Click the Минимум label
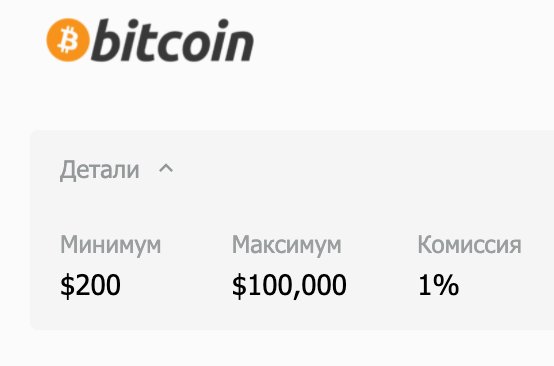Viewport: 554px width, 366px height. [x=111, y=245]
